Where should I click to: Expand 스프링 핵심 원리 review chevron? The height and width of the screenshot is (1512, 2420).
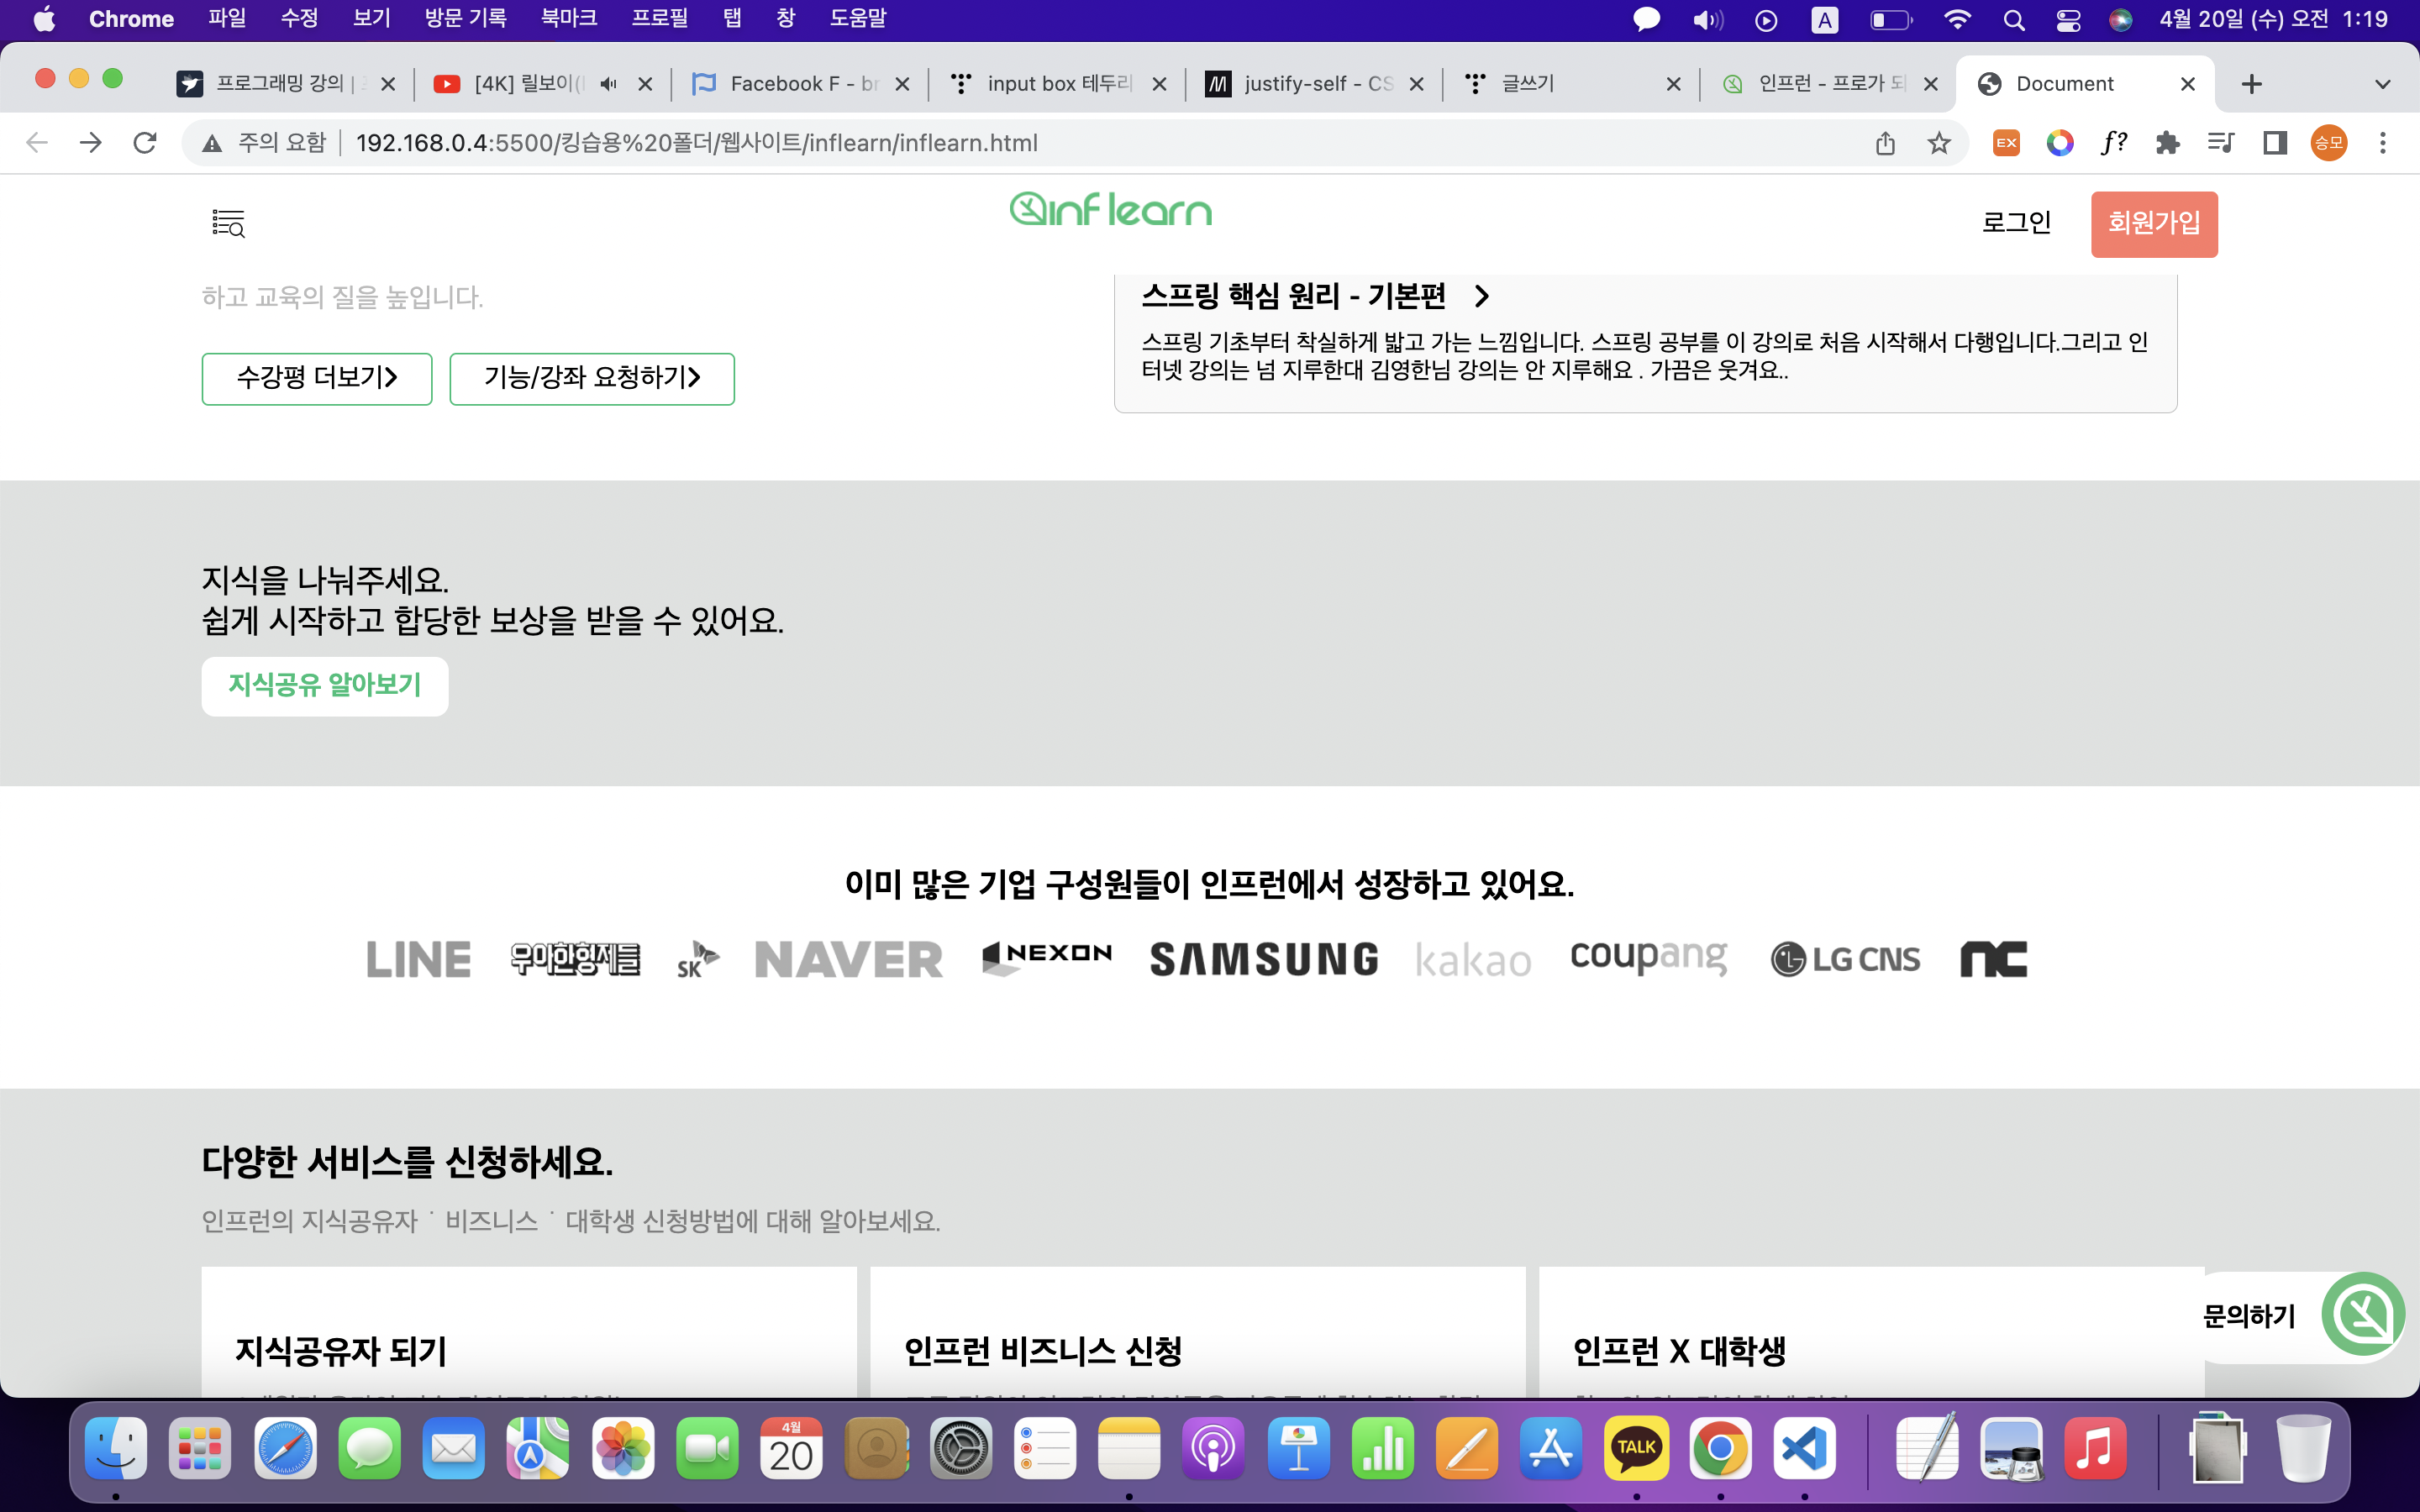tap(1481, 296)
